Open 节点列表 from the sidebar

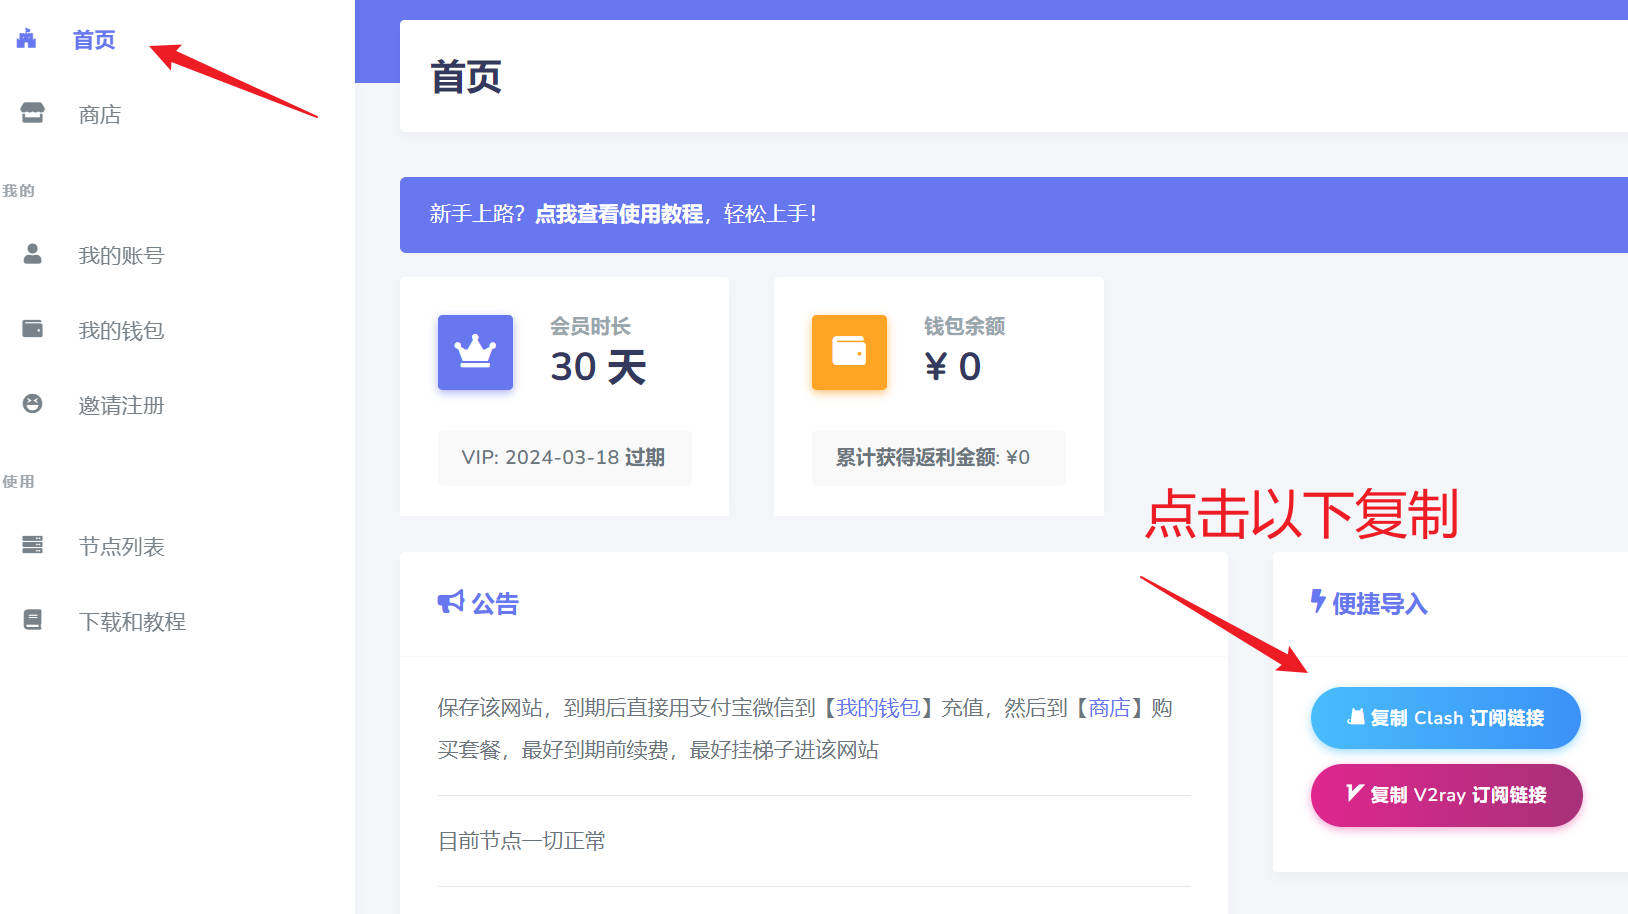(x=120, y=545)
